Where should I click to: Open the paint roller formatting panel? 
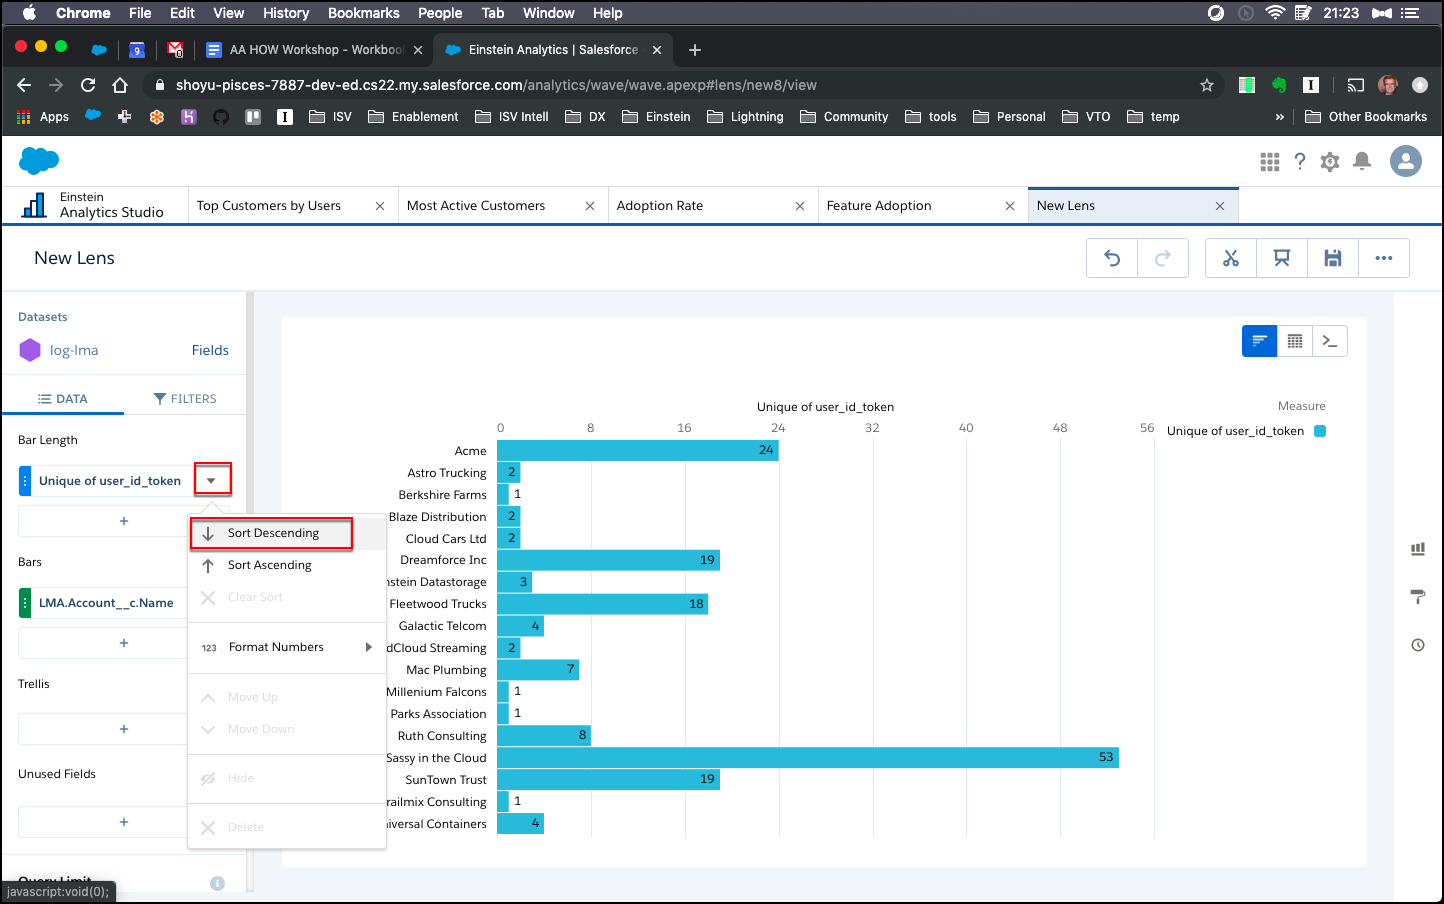tap(1418, 597)
